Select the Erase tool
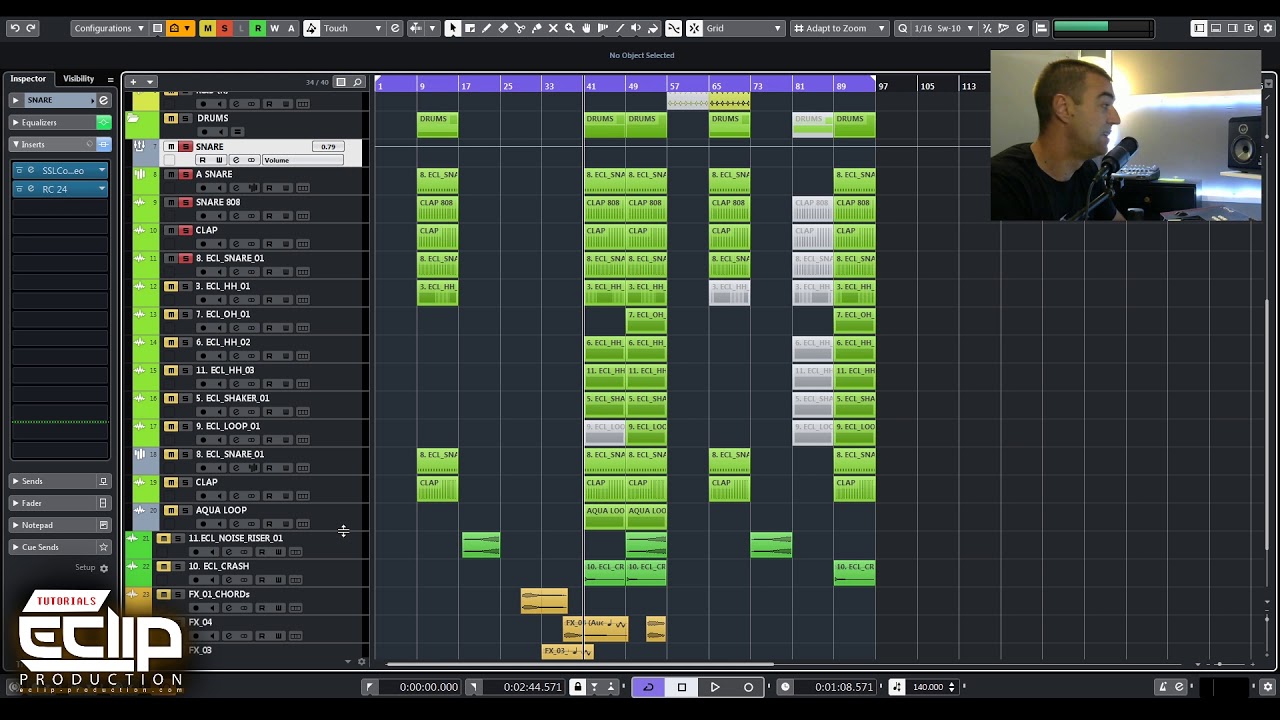This screenshot has width=1280, height=720. point(503,28)
